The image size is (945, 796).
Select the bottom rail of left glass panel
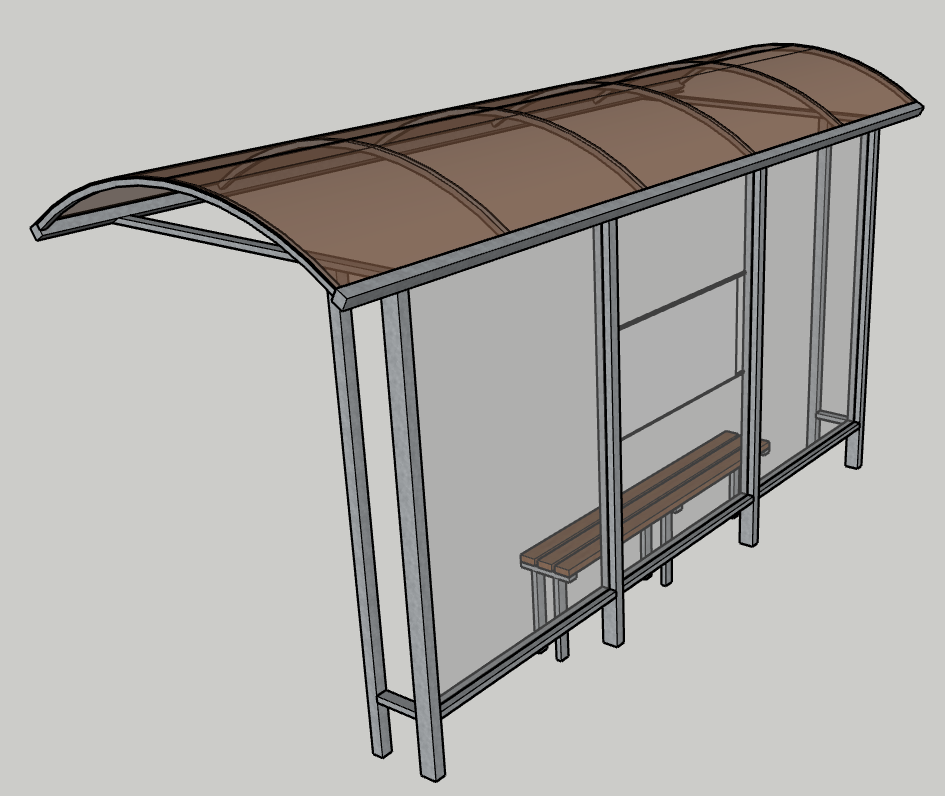point(527,651)
